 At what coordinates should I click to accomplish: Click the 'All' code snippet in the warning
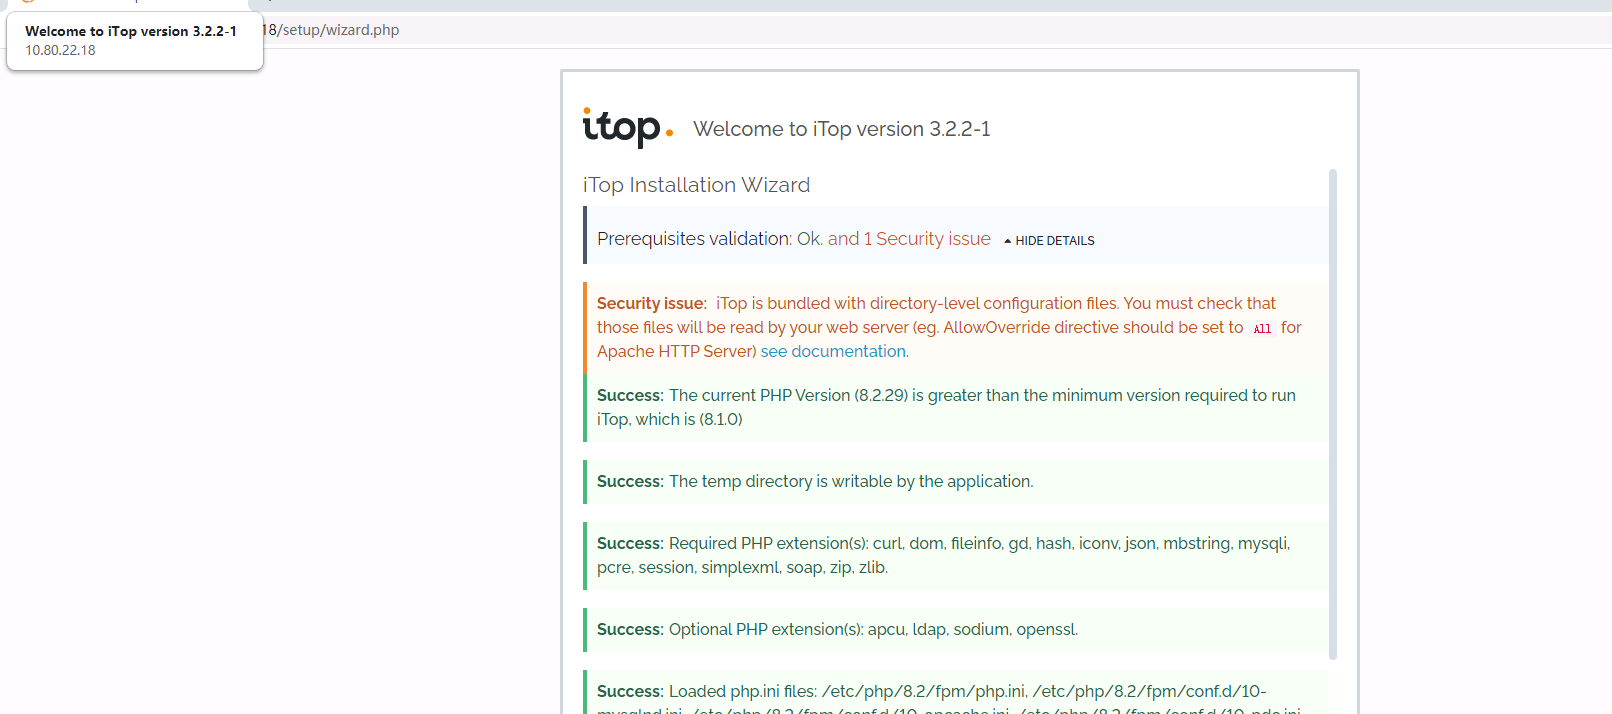pyautogui.click(x=1262, y=329)
